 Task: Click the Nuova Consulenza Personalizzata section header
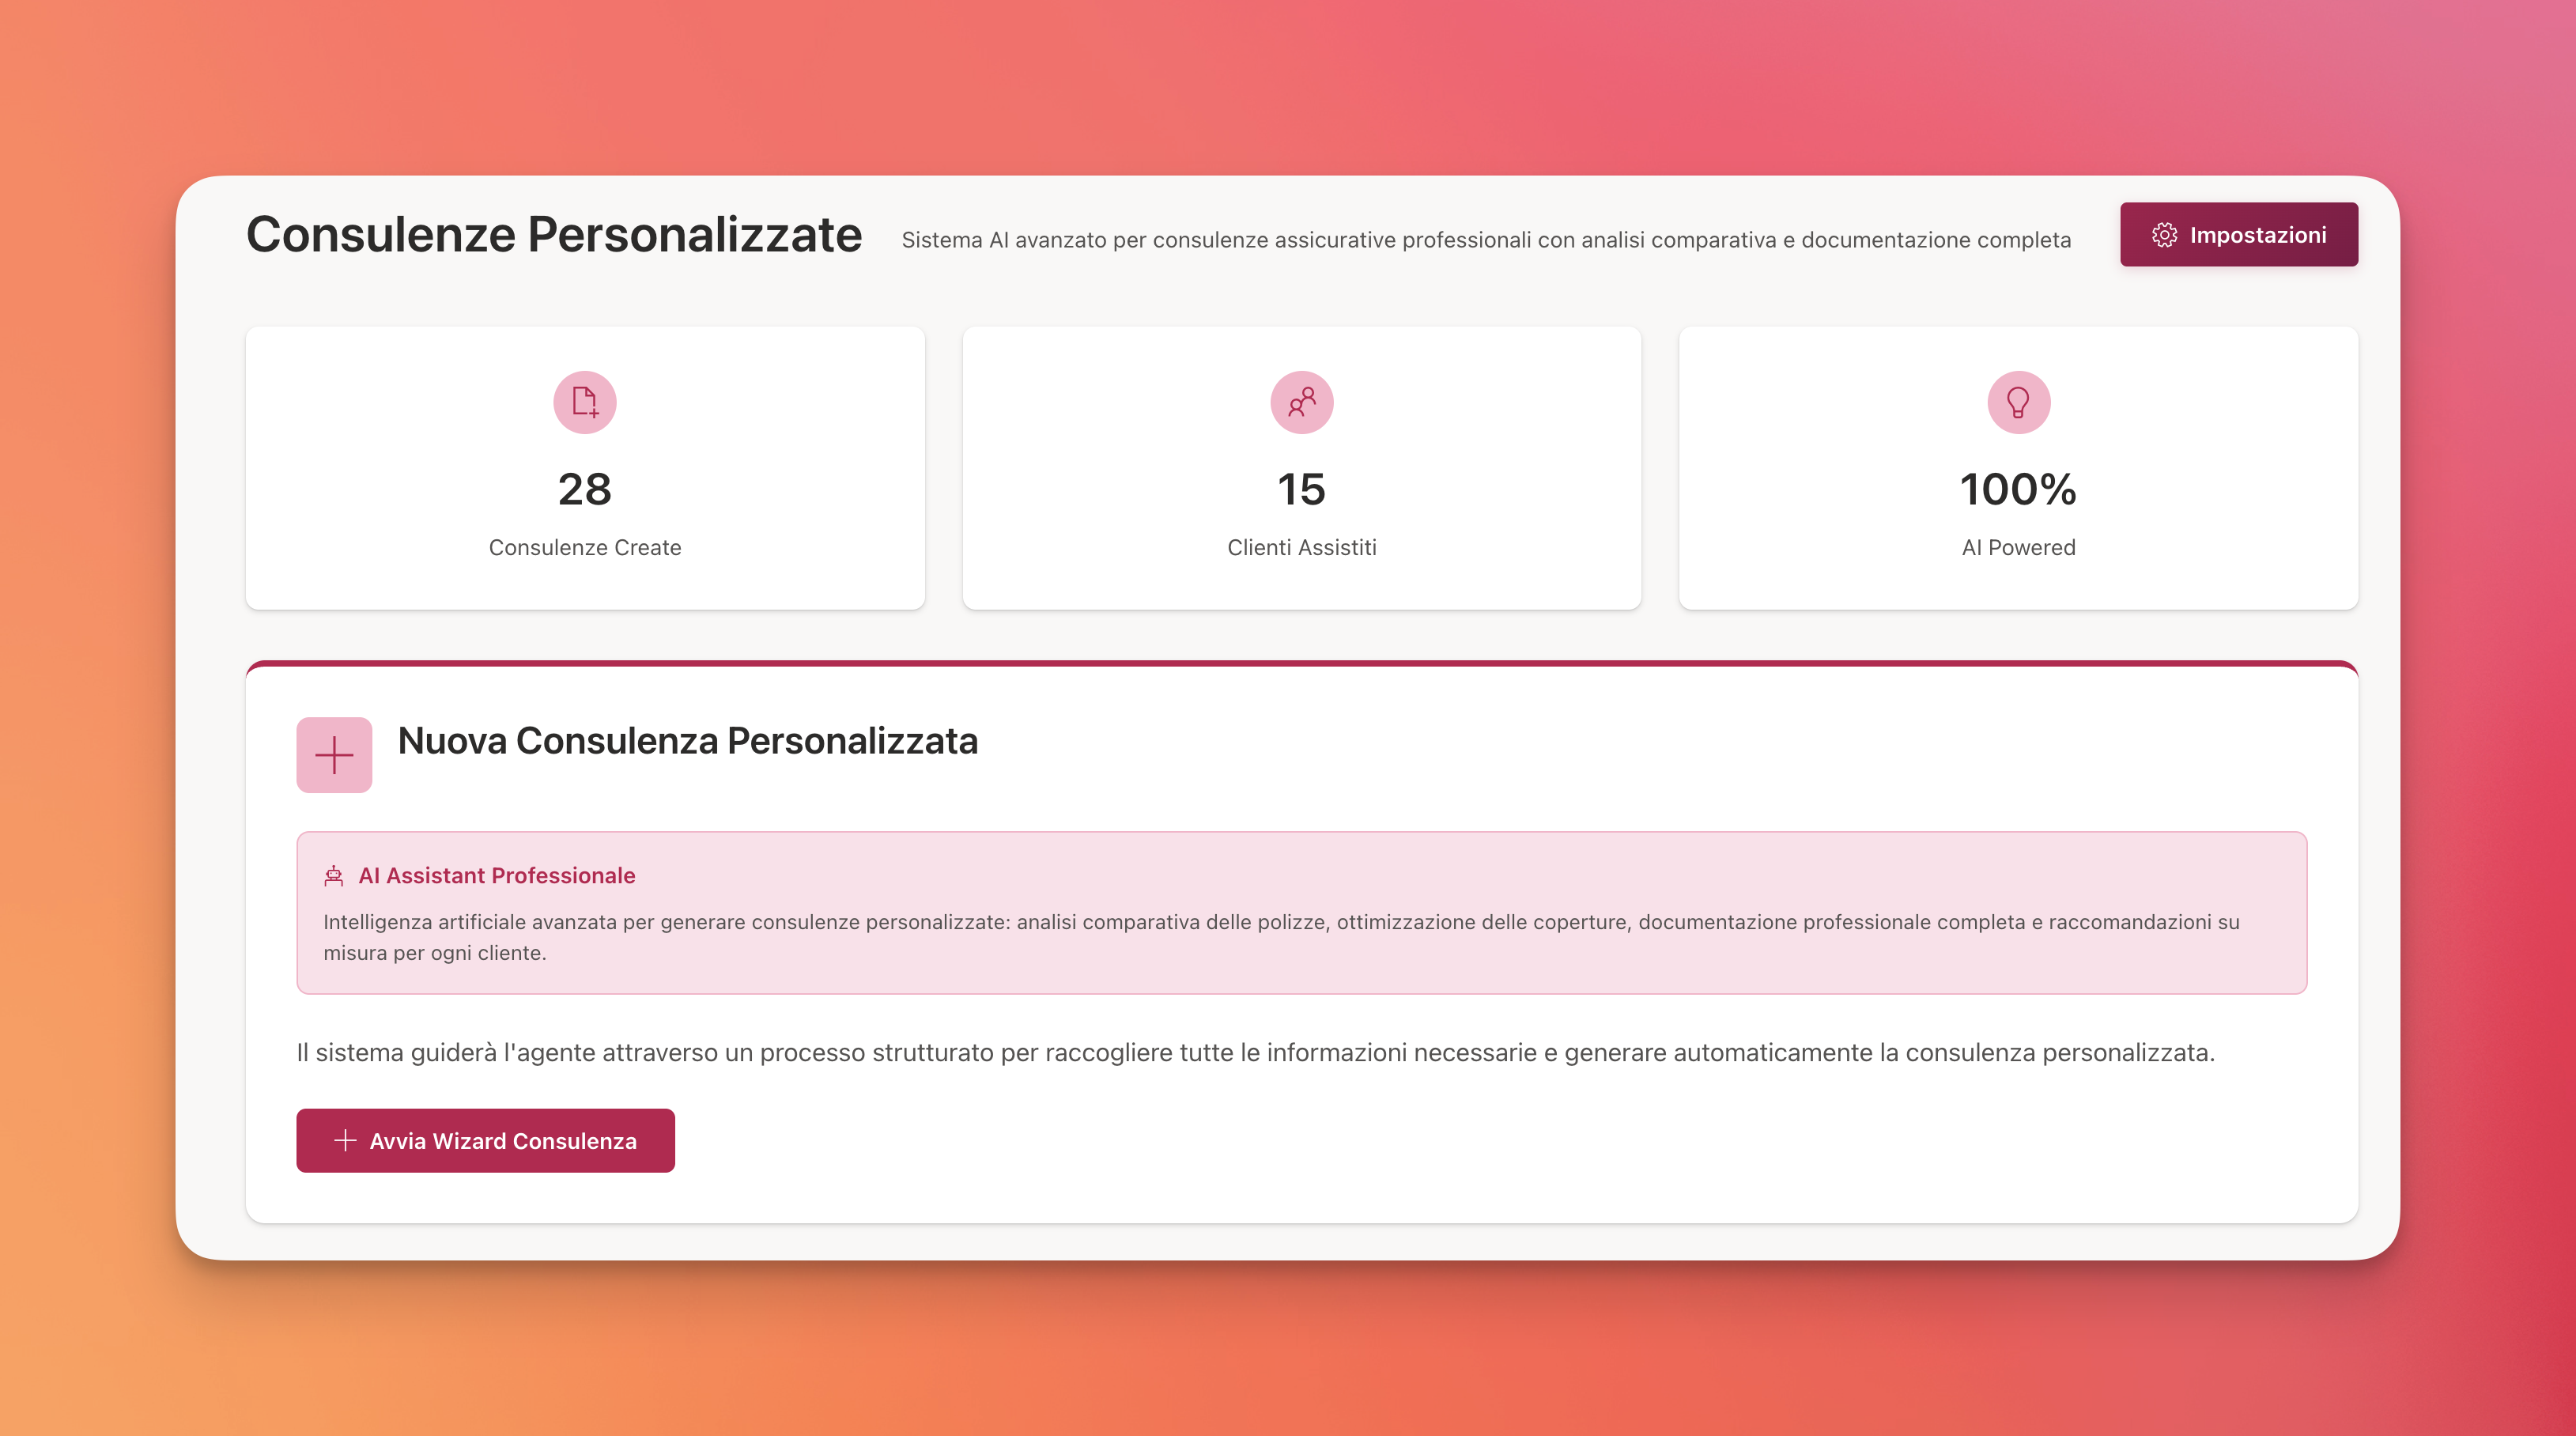[x=688, y=742]
